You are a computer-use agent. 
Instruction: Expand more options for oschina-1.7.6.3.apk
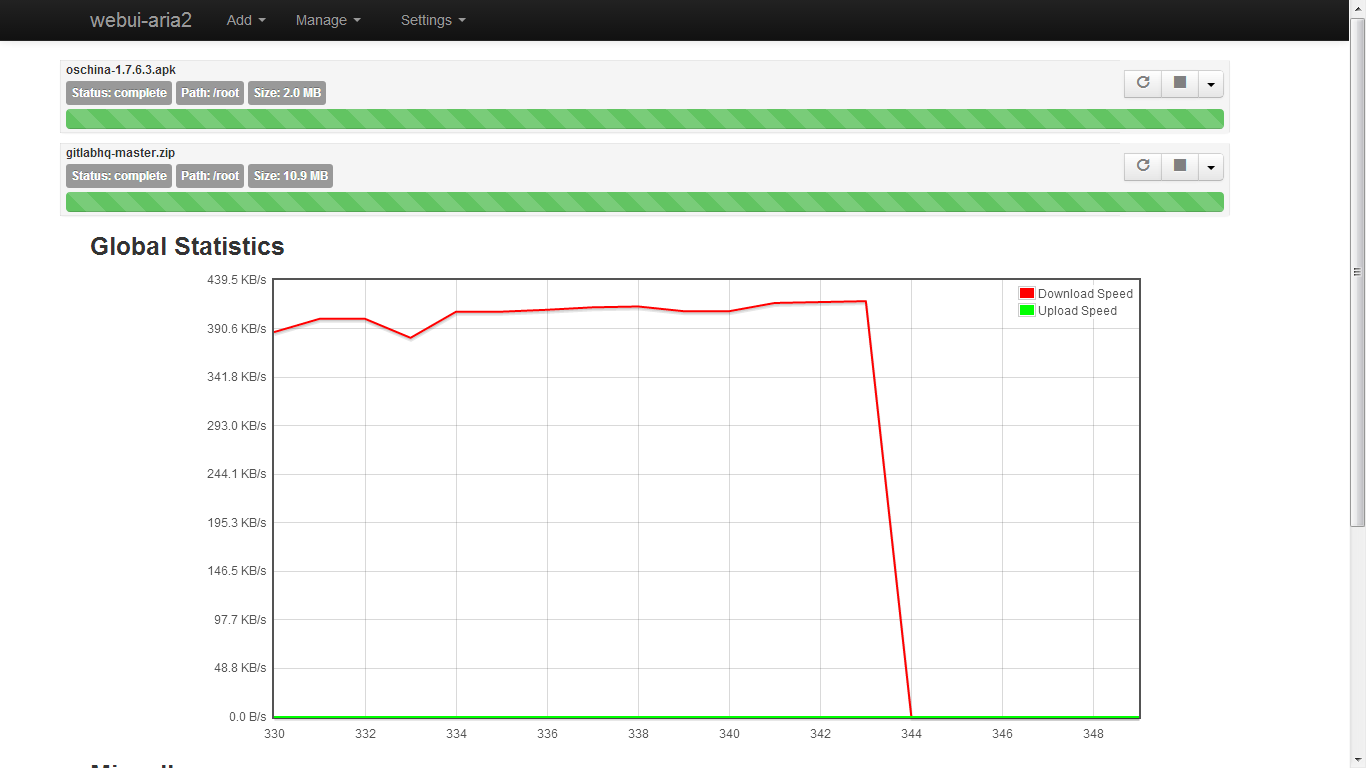click(1211, 84)
